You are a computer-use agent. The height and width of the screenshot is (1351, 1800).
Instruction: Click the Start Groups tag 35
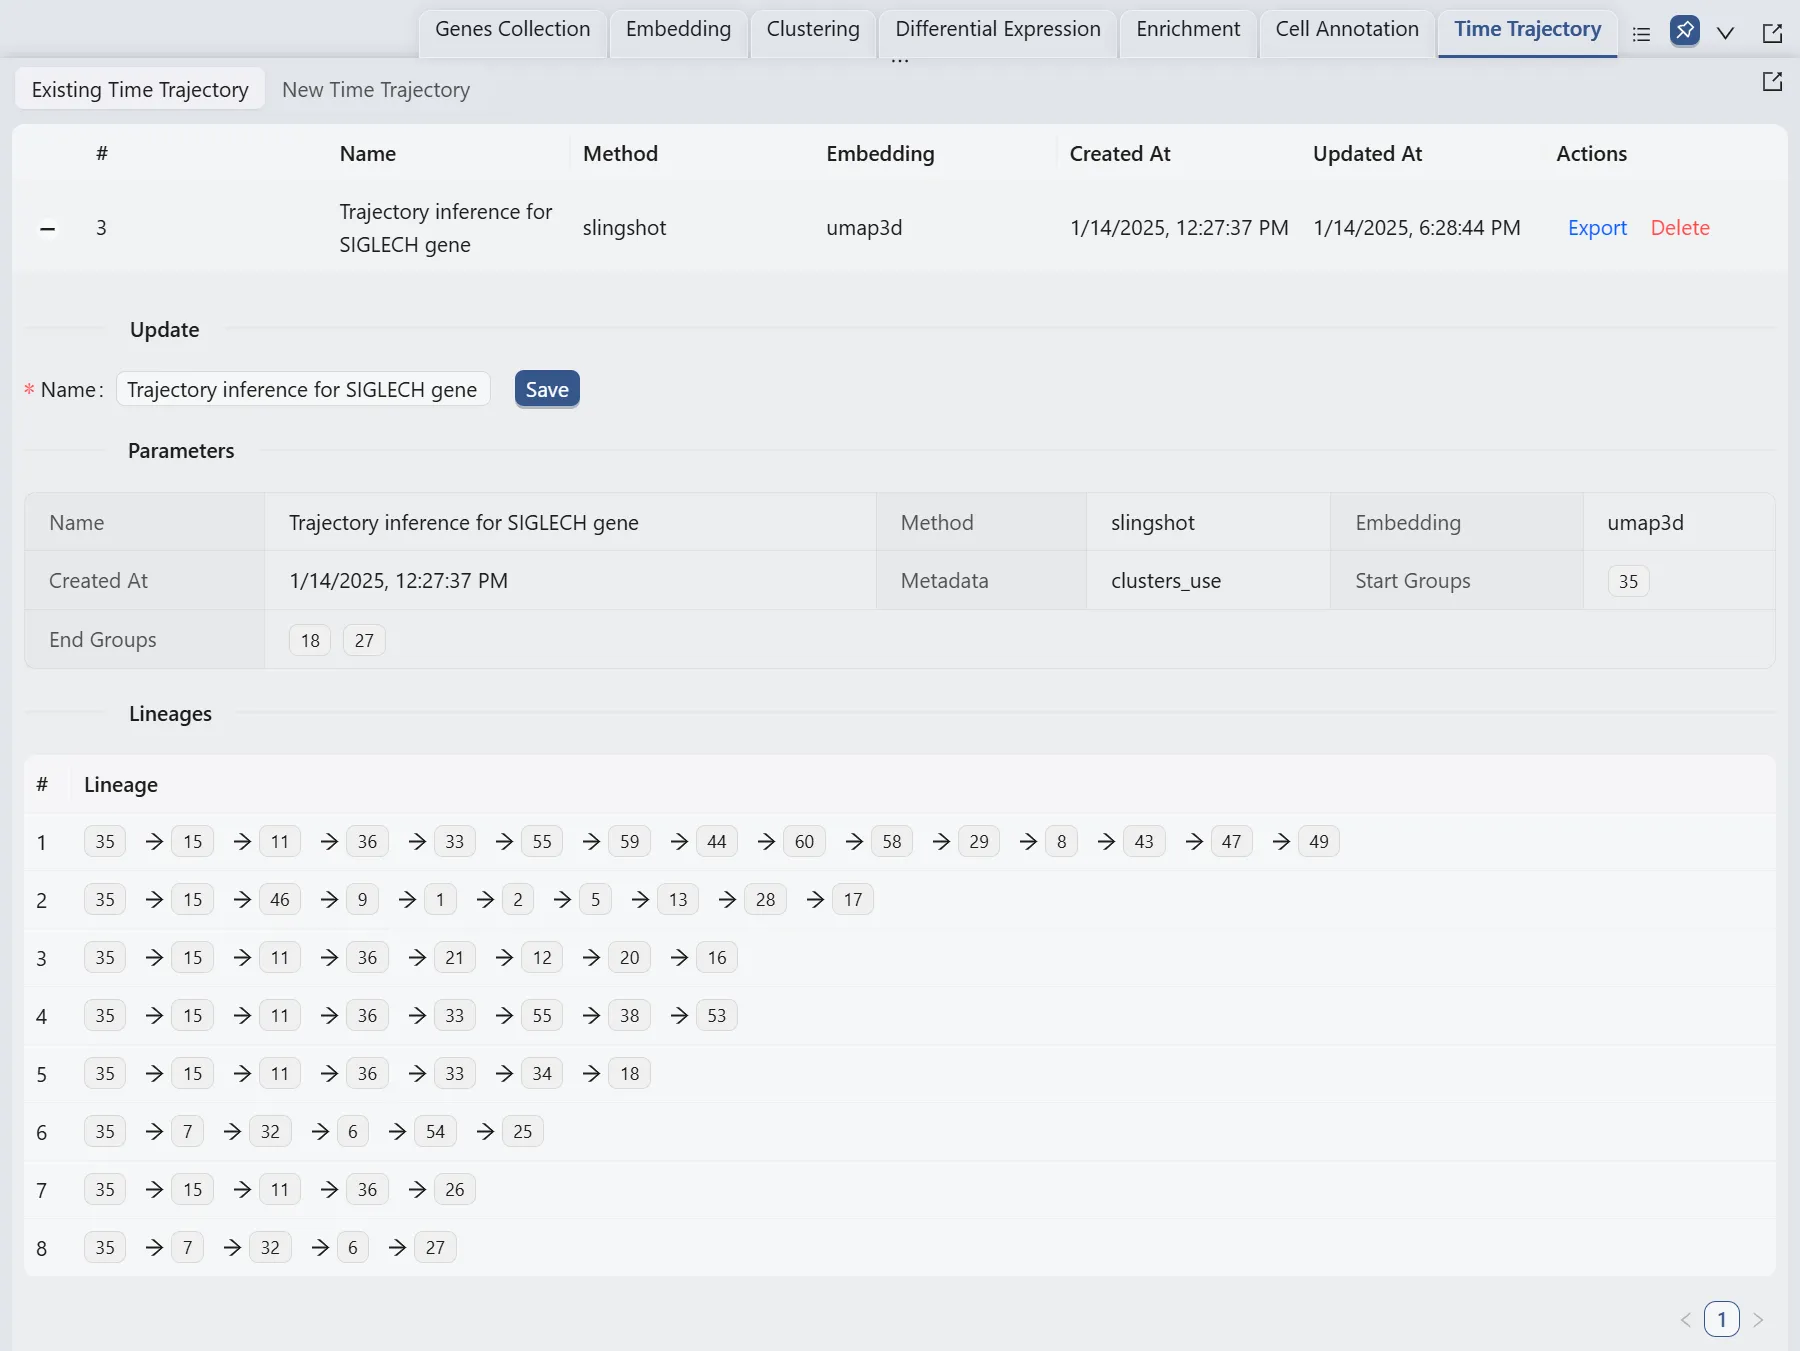click(1628, 581)
